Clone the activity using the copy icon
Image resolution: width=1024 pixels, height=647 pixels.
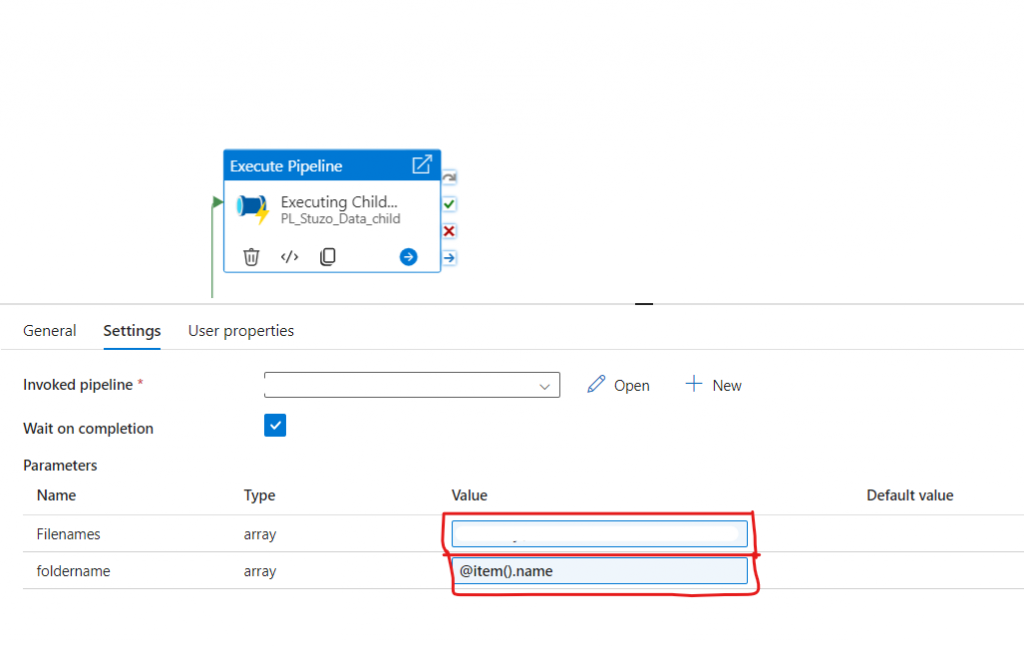tap(327, 257)
